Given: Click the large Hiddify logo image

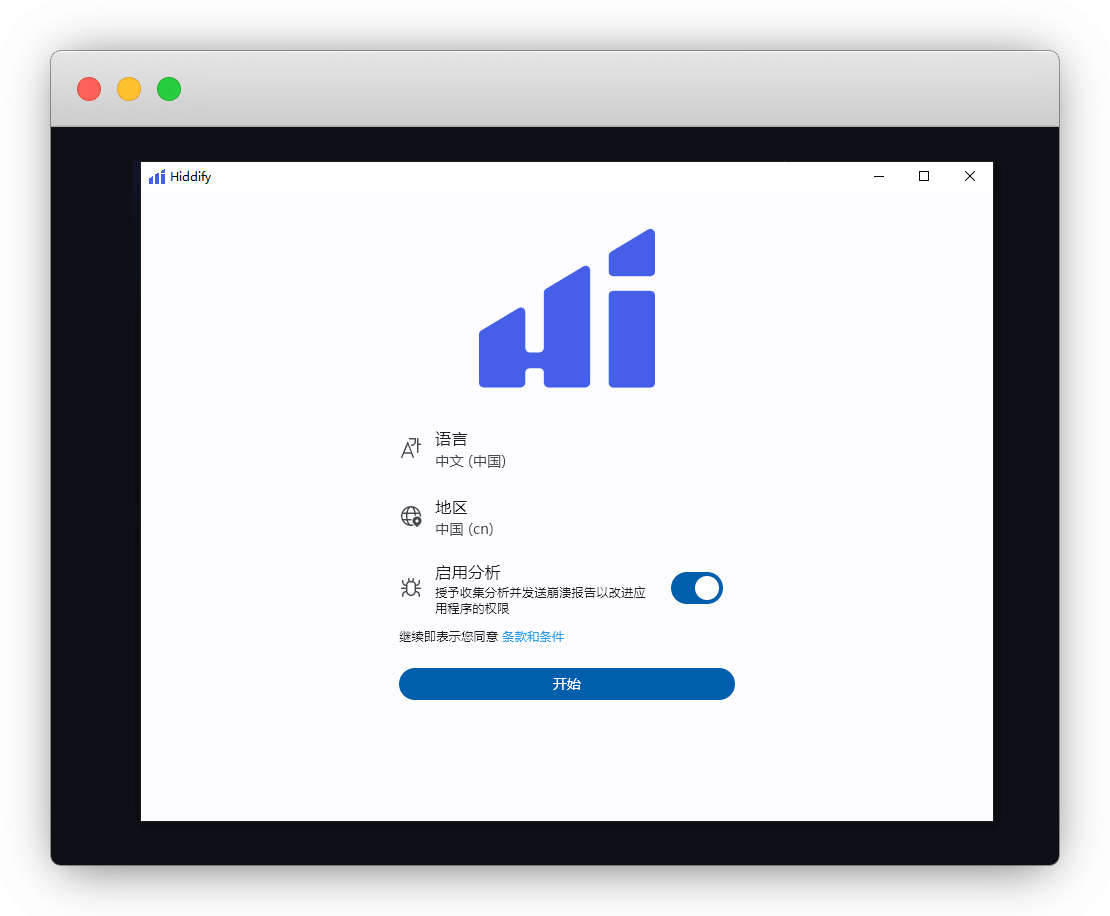Looking at the screenshot, I should (567, 308).
